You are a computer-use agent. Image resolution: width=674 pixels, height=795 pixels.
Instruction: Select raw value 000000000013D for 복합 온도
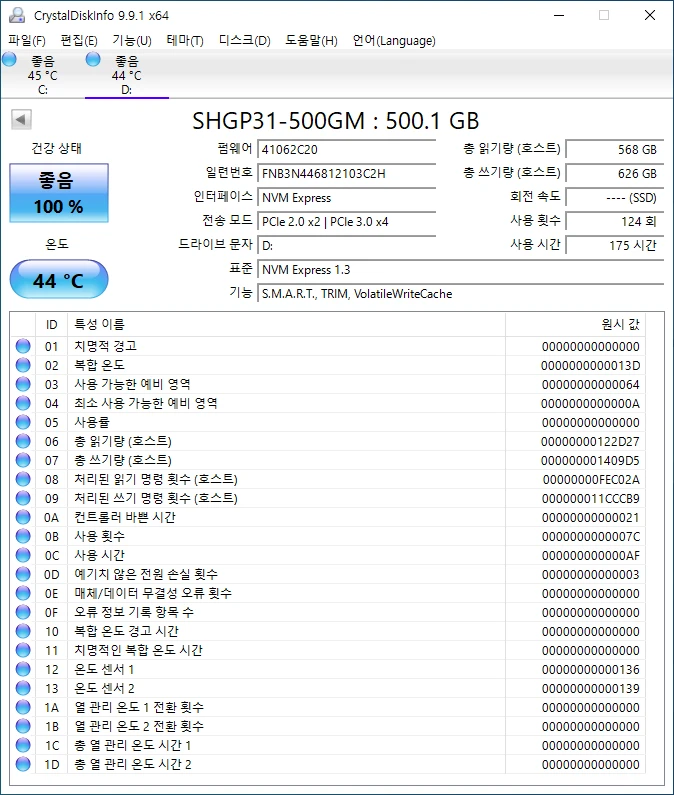590,366
